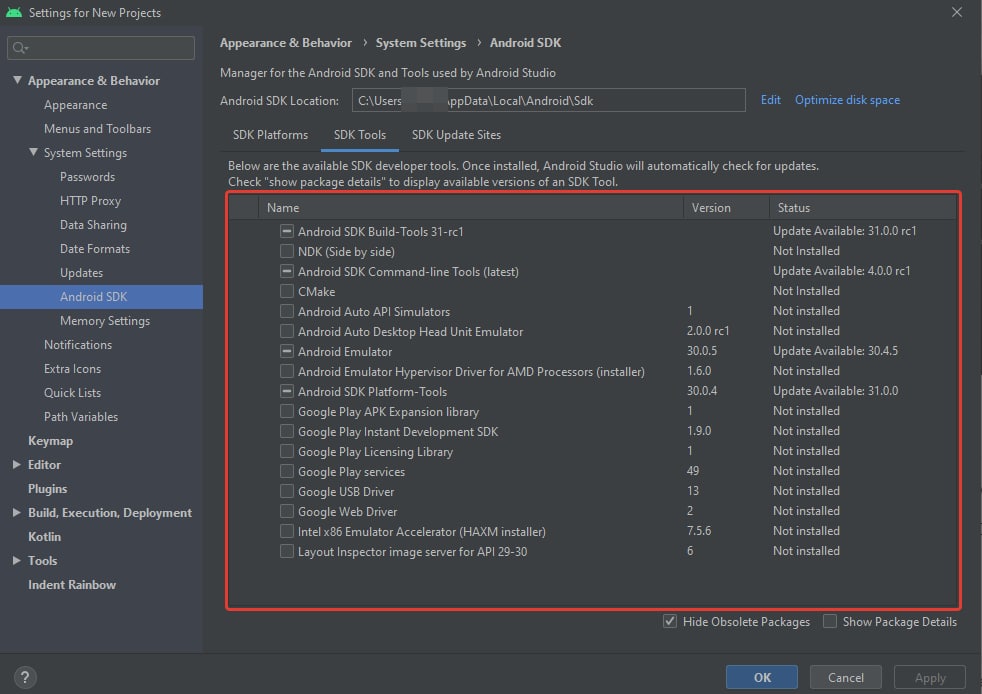Open the Keymap settings
This screenshot has height=694, width=982.
click(x=50, y=440)
